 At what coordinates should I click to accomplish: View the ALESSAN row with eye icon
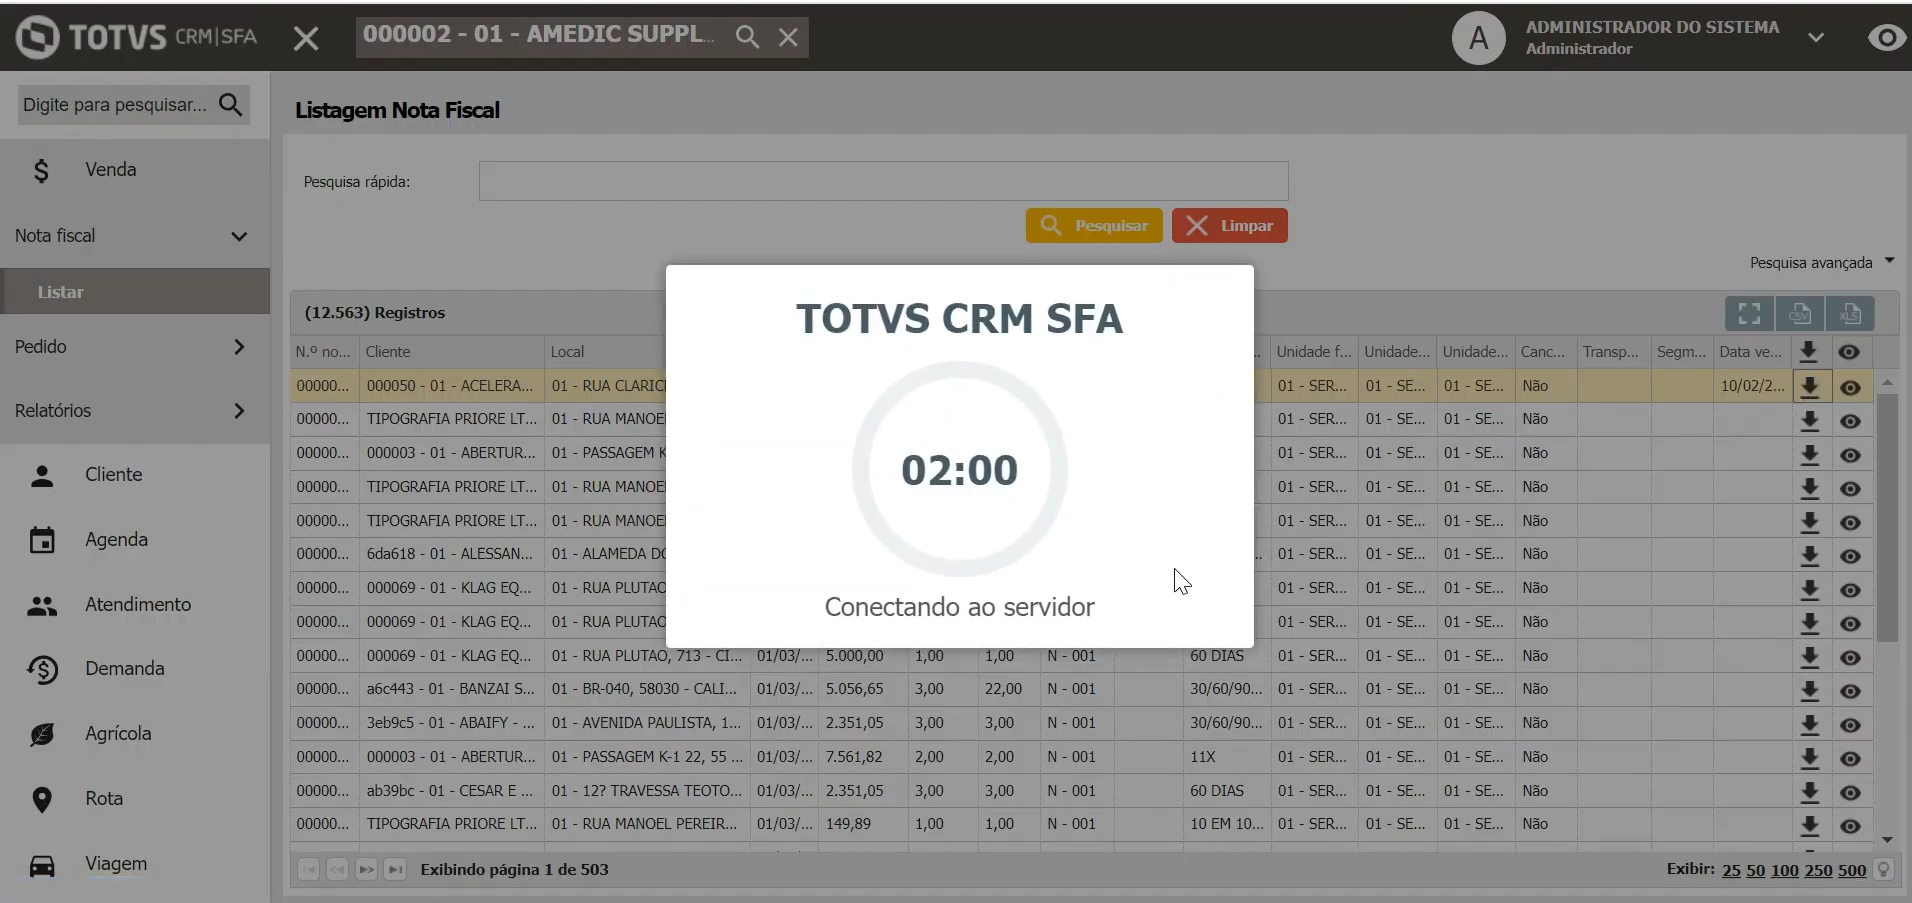coord(1850,556)
